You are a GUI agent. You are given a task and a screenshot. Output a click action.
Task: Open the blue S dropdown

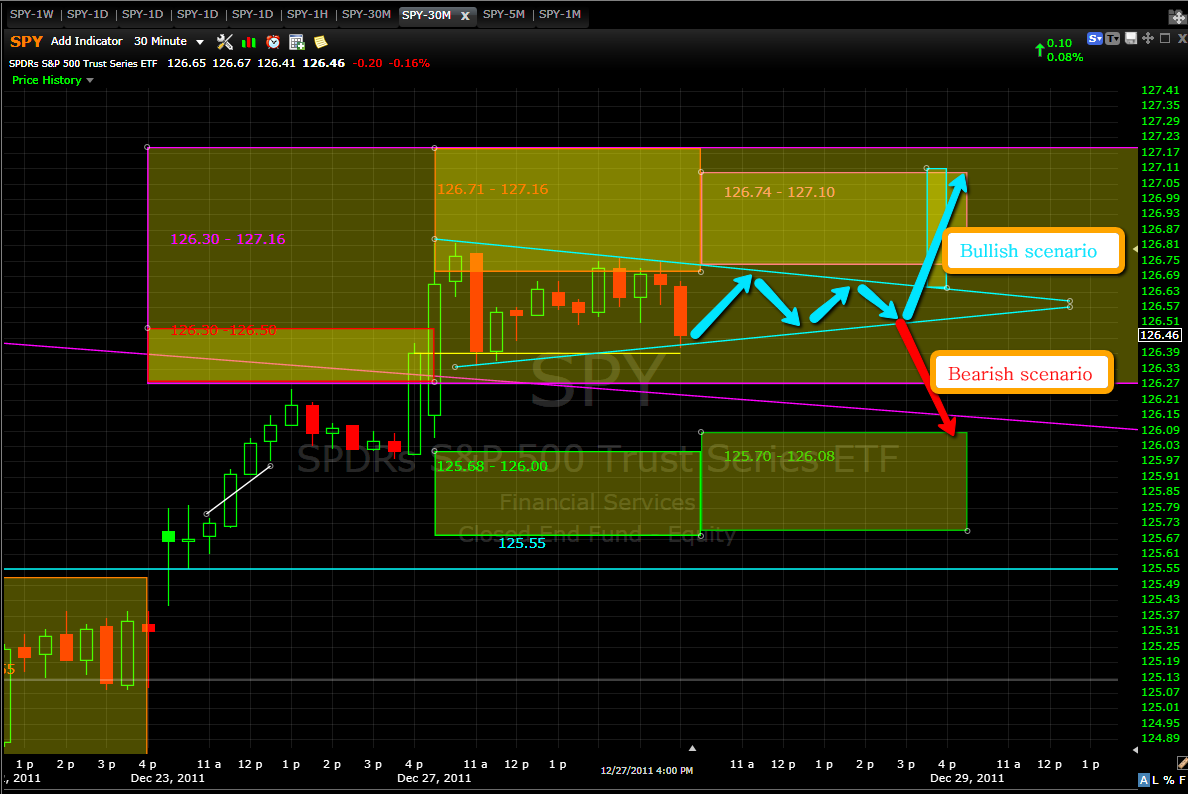[1095, 39]
